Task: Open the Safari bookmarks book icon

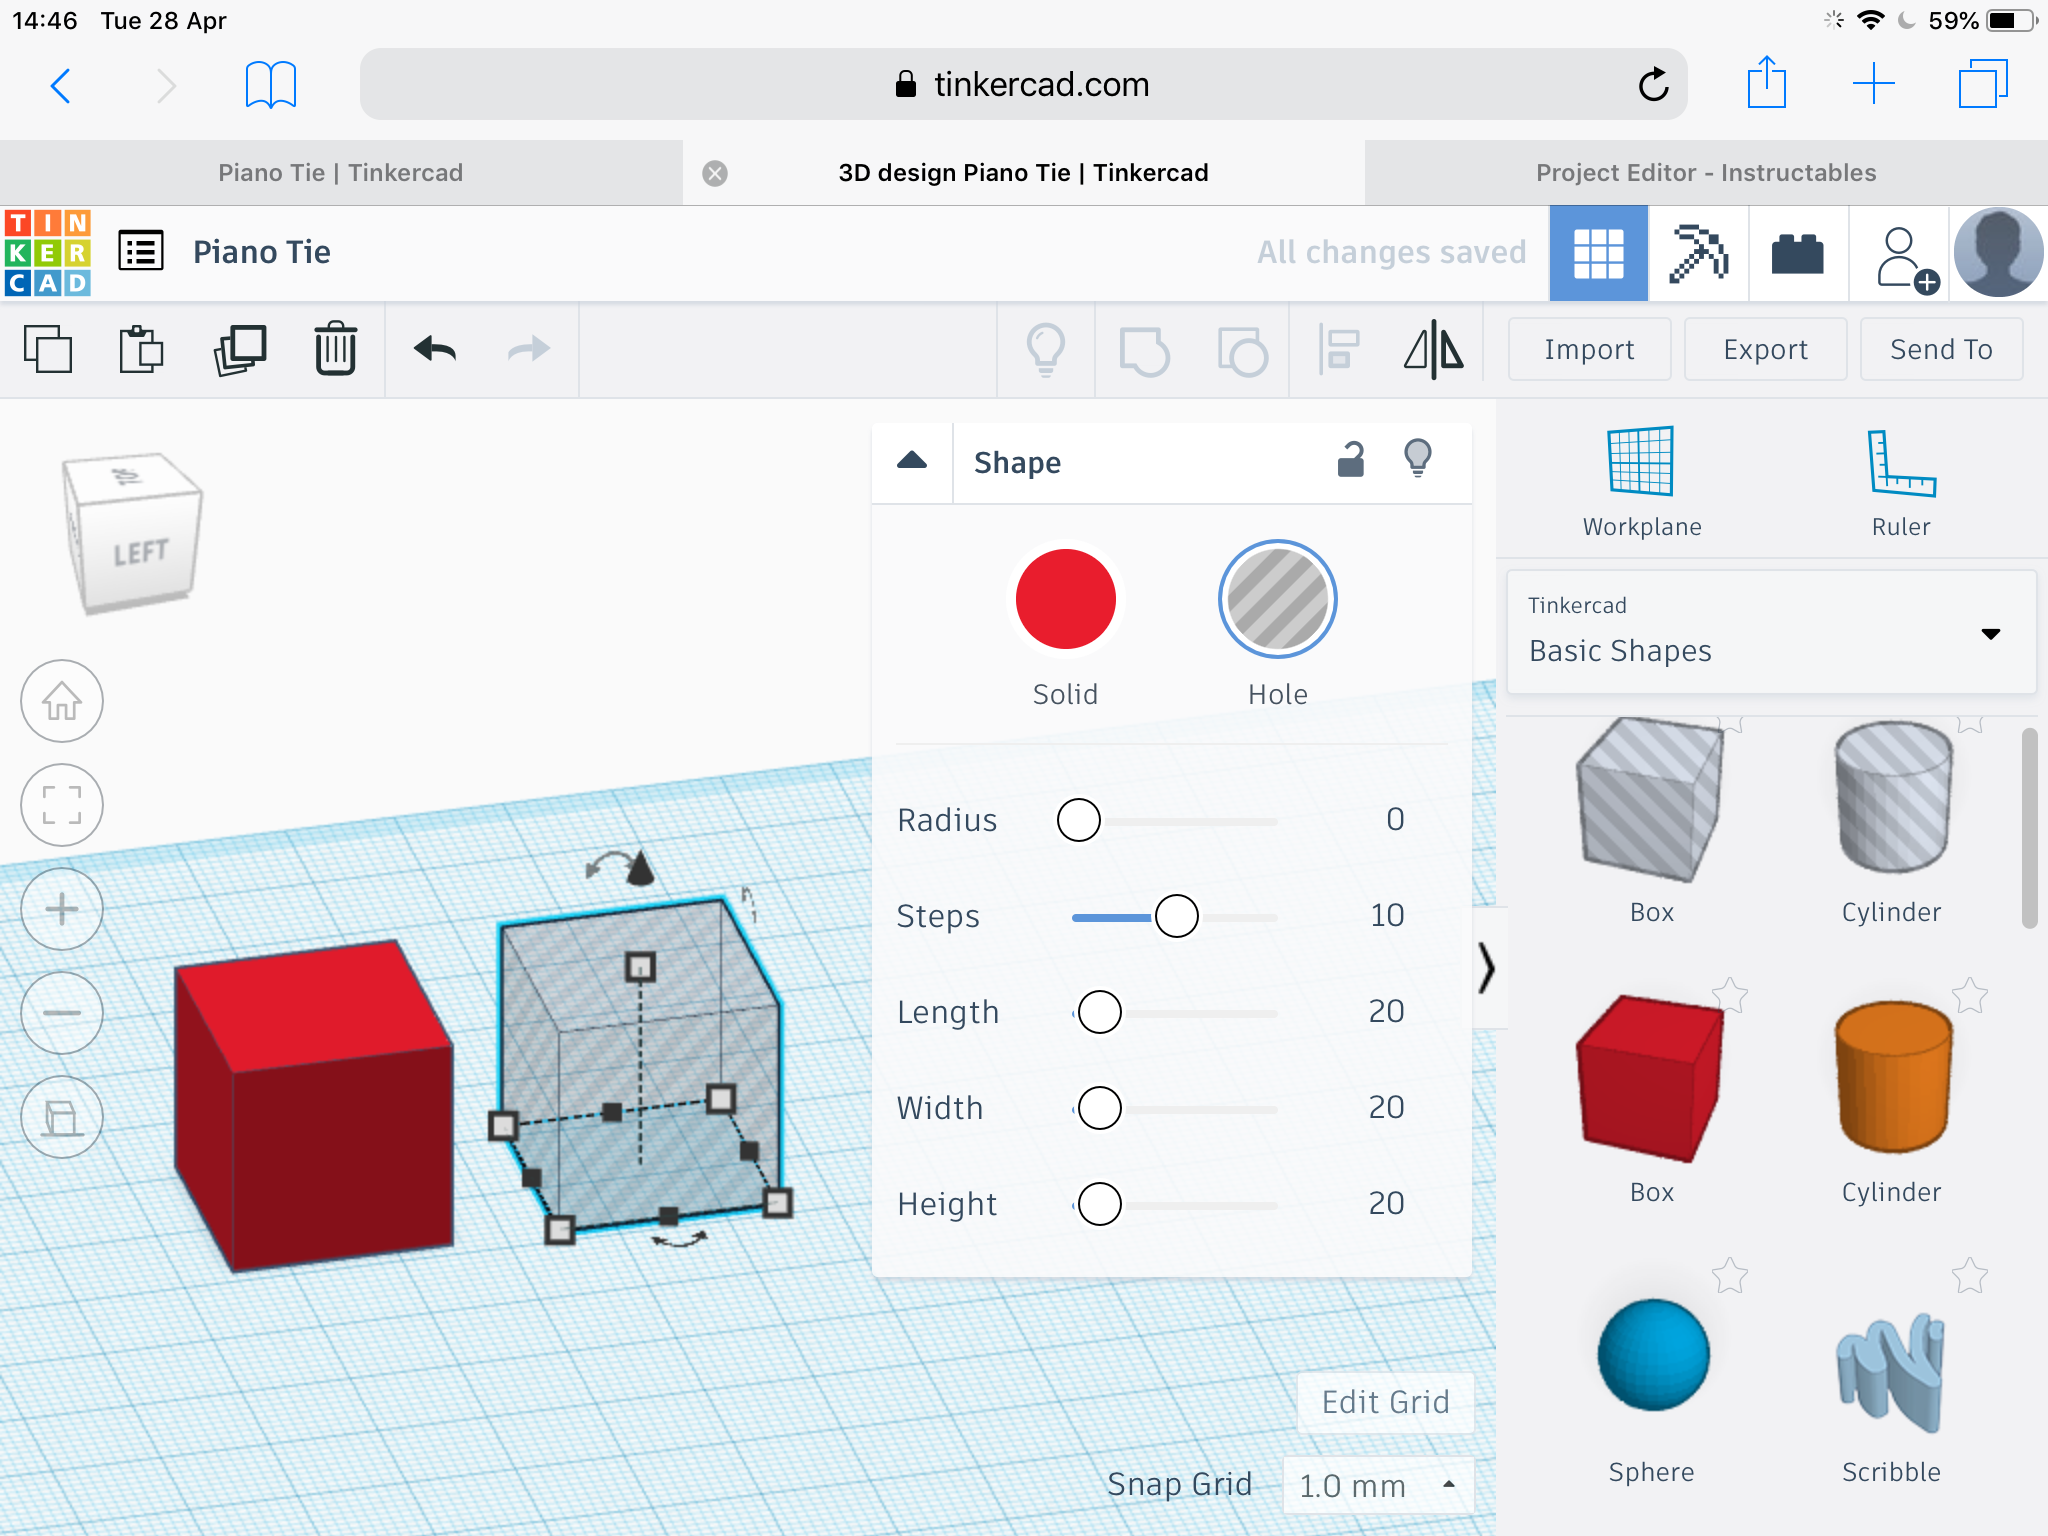Action: coord(271,85)
